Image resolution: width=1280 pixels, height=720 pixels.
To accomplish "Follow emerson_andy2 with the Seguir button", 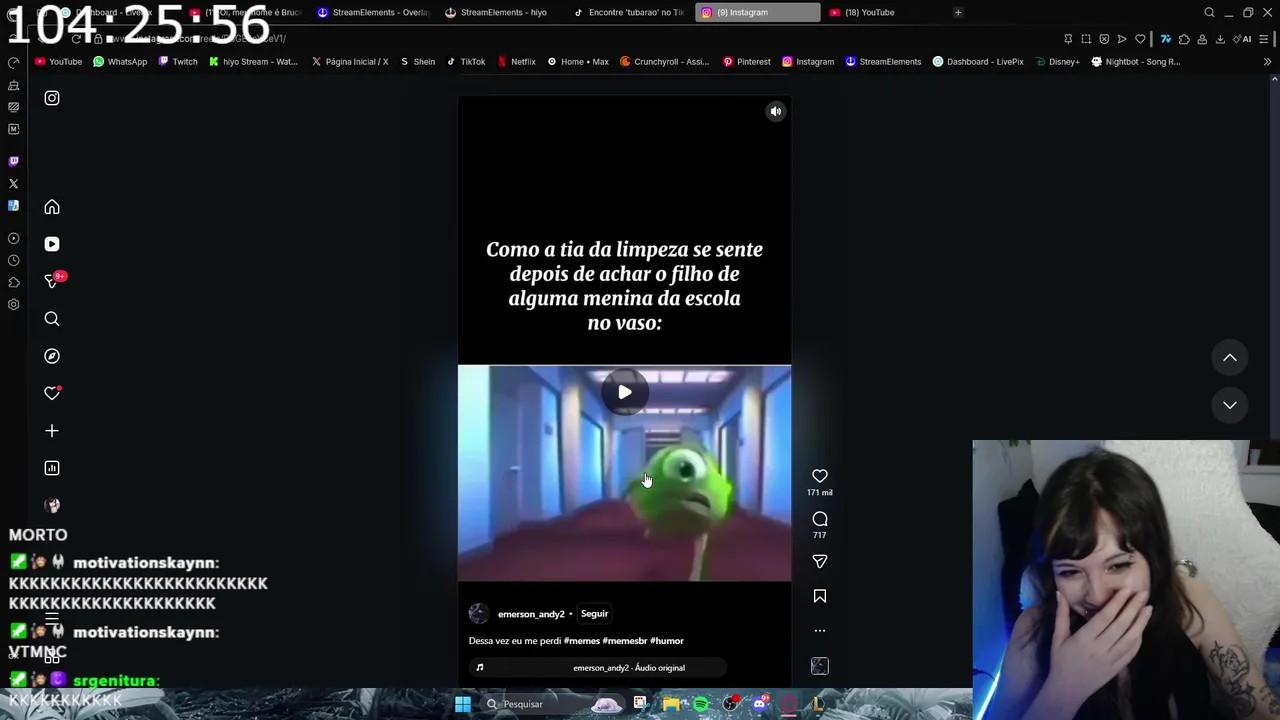I will [x=594, y=614].
